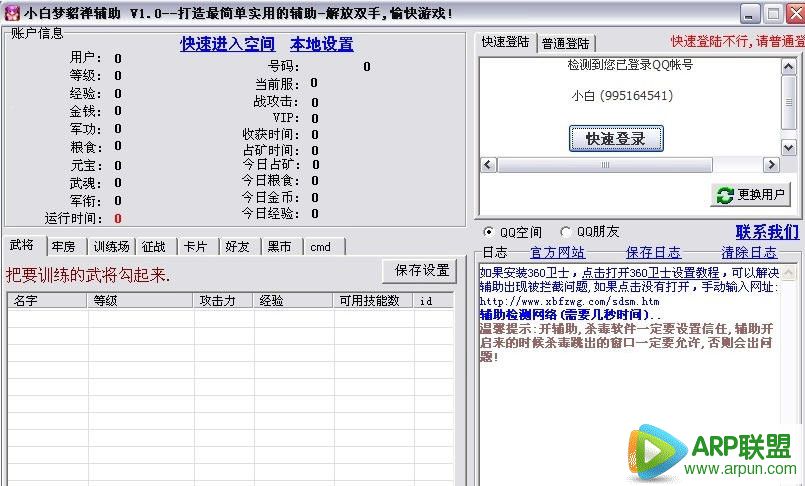Open the cmd tab

[323, 247]
